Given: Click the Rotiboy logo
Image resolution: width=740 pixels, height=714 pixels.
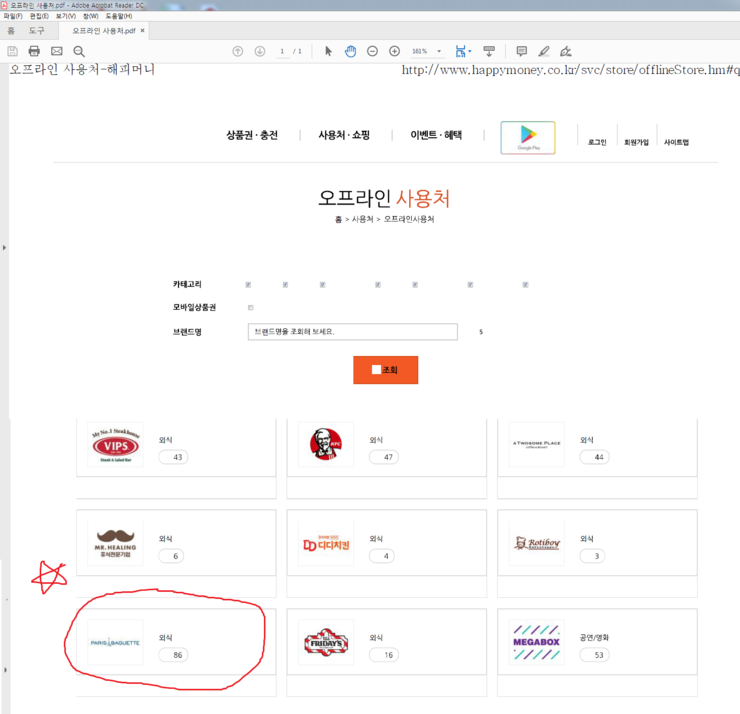Looking at the screenshot, I should pyautogui.click(x=537, y=544).
